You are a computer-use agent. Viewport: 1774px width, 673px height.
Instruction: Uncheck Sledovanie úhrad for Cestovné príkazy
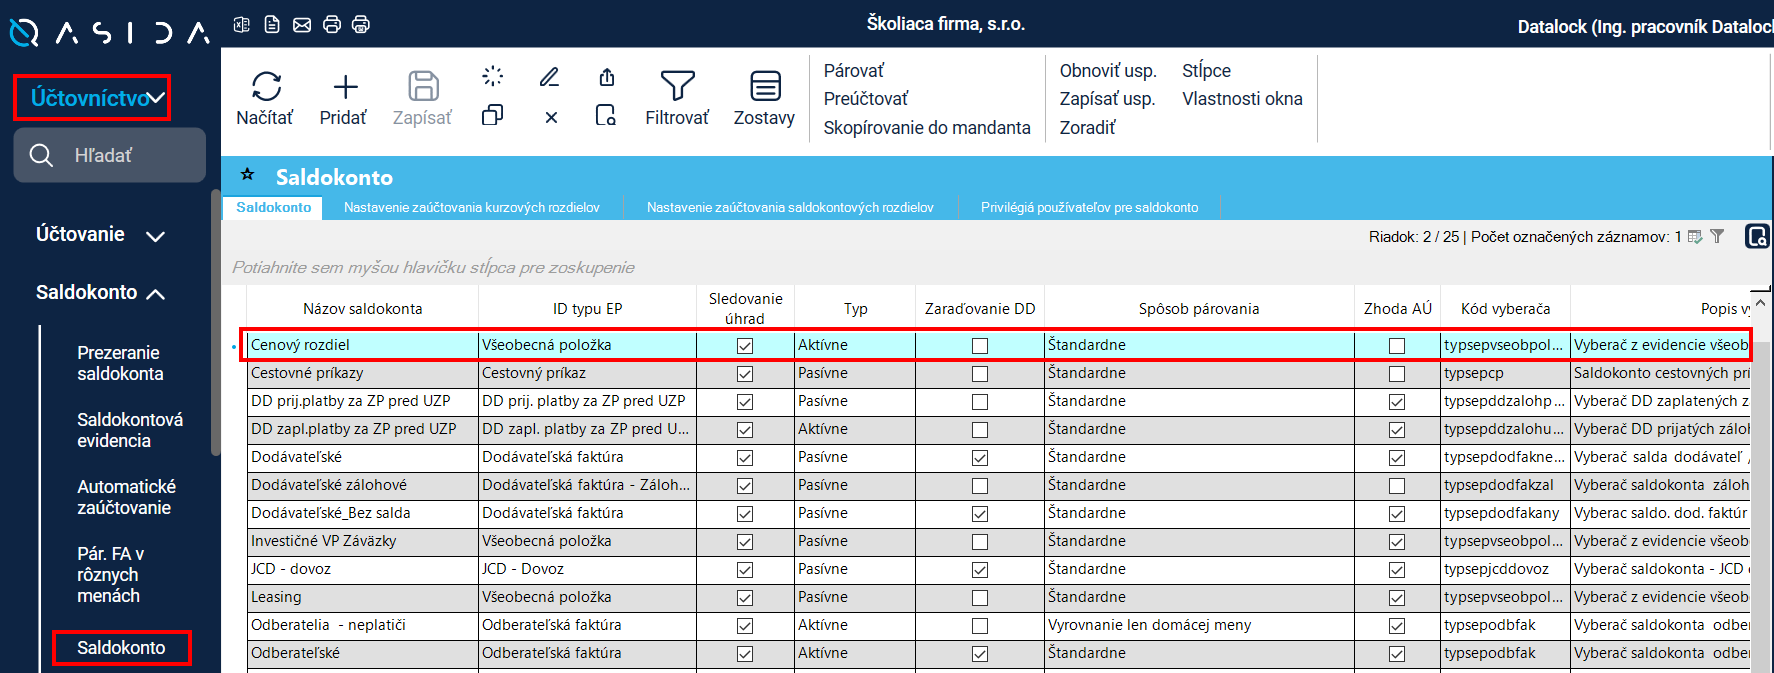745,373
